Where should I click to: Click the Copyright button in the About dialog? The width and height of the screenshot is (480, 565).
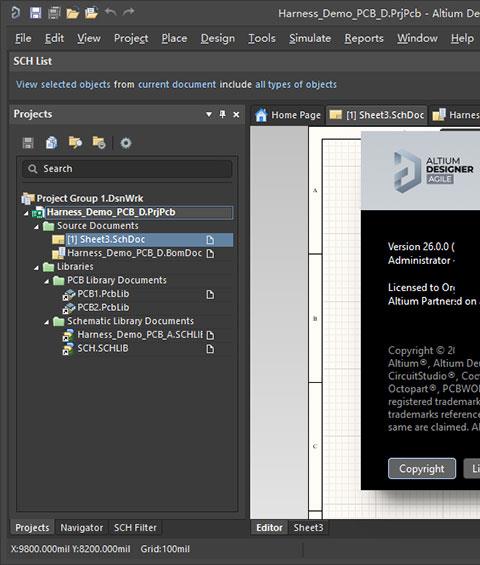pyautogui.click(x=422, y=468)
